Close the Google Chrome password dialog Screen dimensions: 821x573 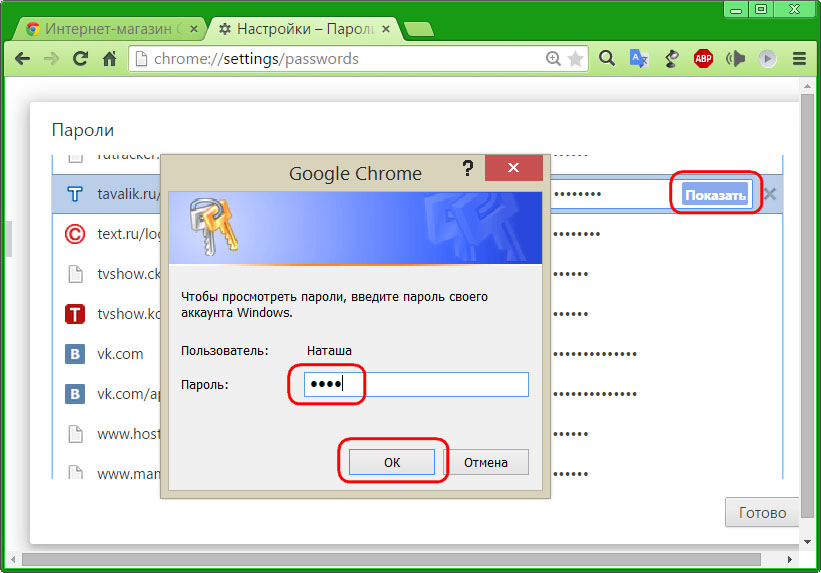click(513, 168)
